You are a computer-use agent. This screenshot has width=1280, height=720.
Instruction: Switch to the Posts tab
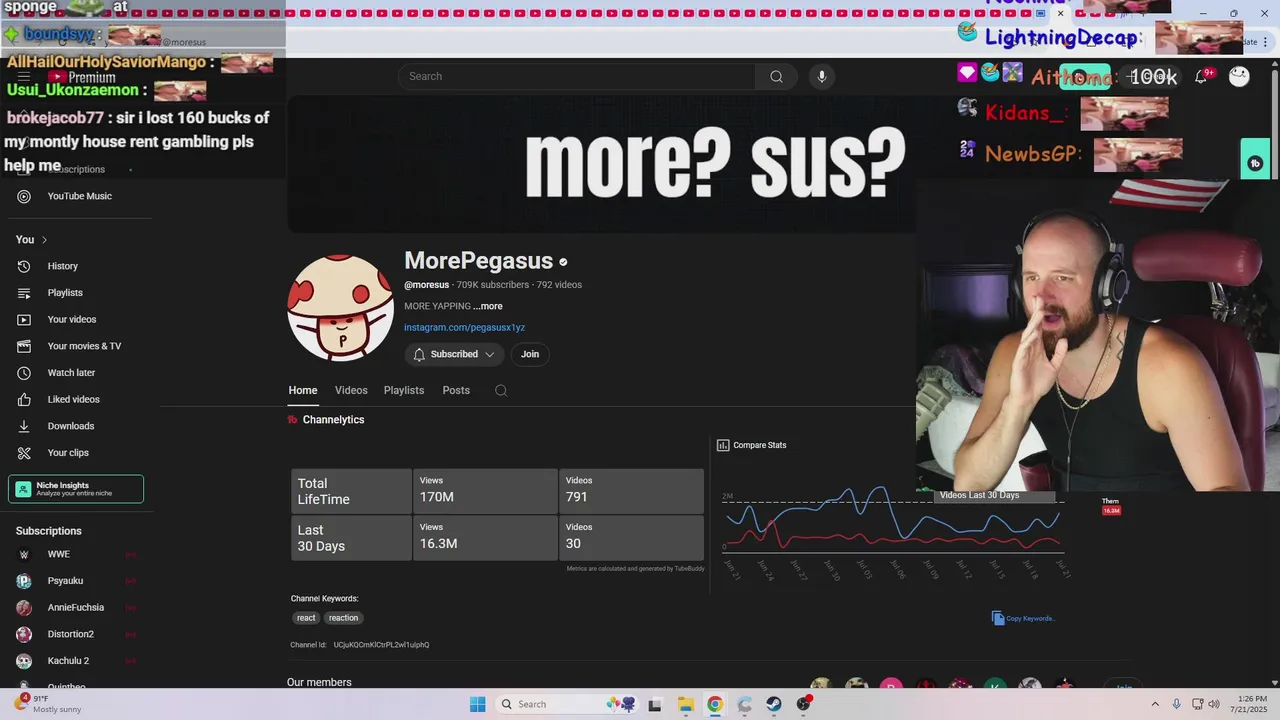point(456,390)
